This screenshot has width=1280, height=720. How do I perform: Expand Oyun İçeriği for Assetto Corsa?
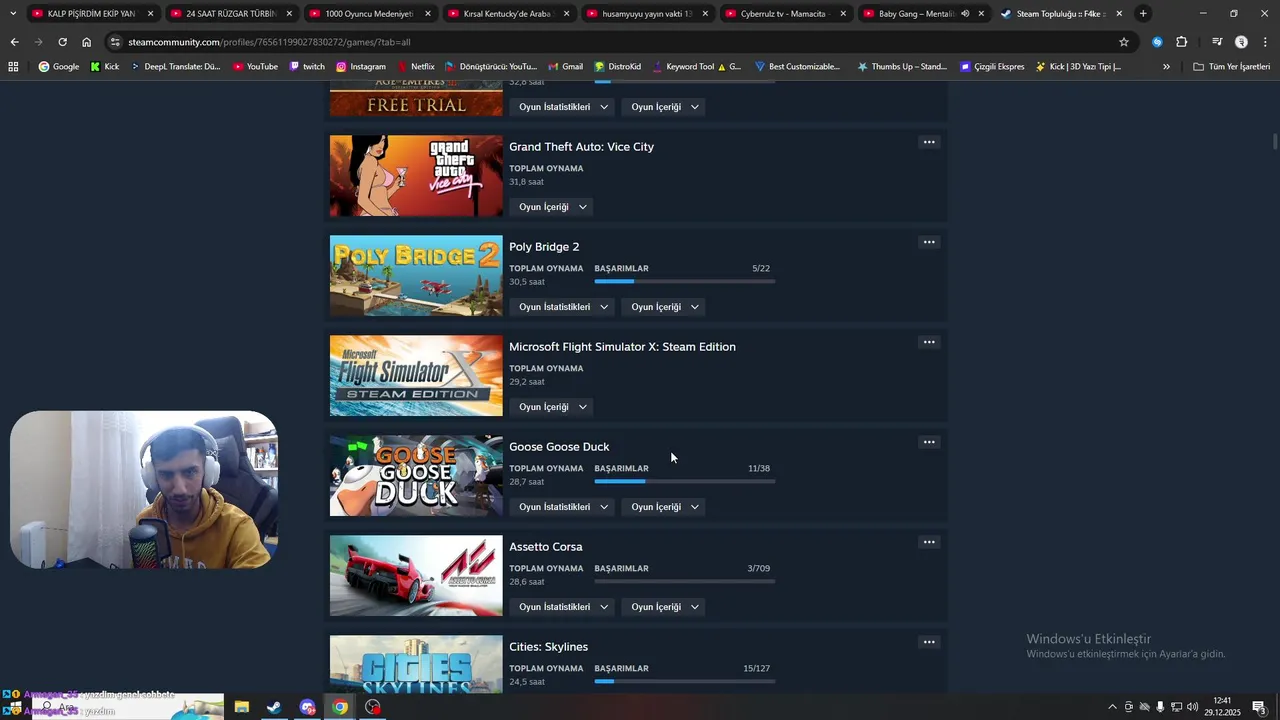point(665,607)
